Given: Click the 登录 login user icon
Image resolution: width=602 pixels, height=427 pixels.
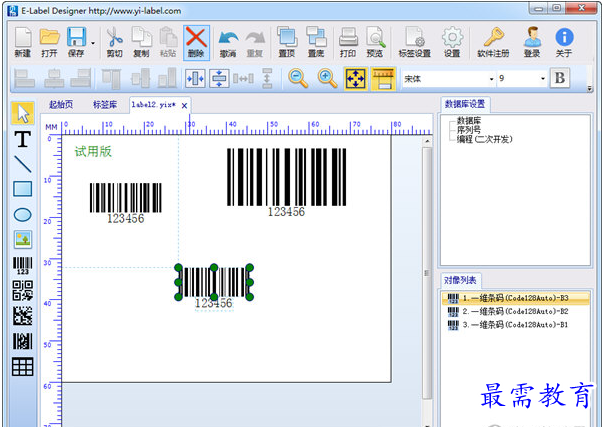Looking at the screenshot, I should pos(532,42).
